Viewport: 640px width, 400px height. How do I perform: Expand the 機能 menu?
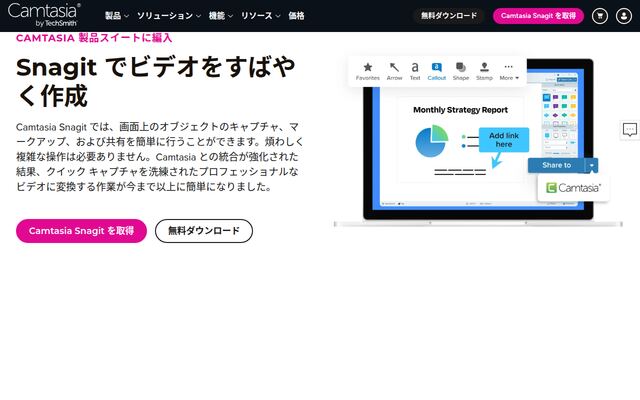221,16
